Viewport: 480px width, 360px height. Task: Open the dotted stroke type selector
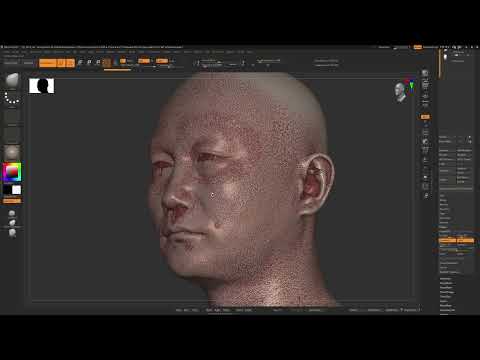click(12, 98)
